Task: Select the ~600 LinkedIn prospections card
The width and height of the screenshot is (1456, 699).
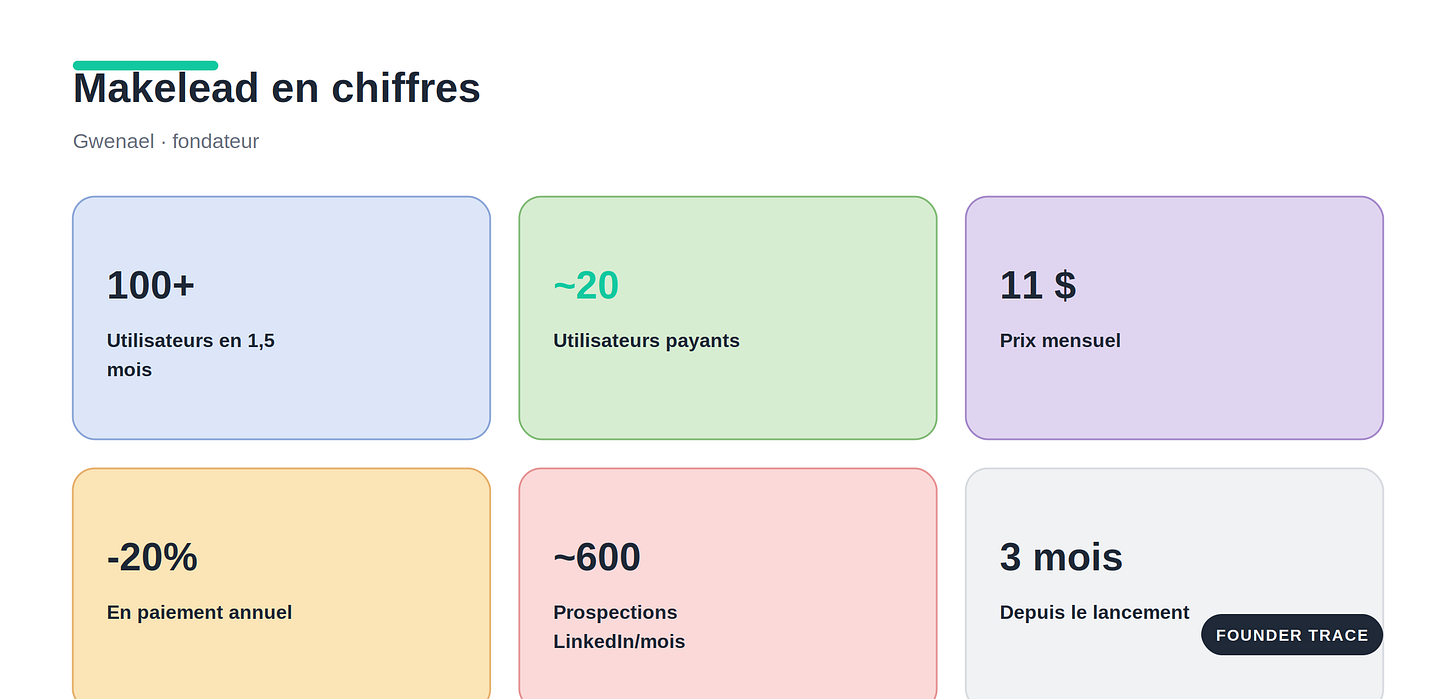Action: [728, 584]
